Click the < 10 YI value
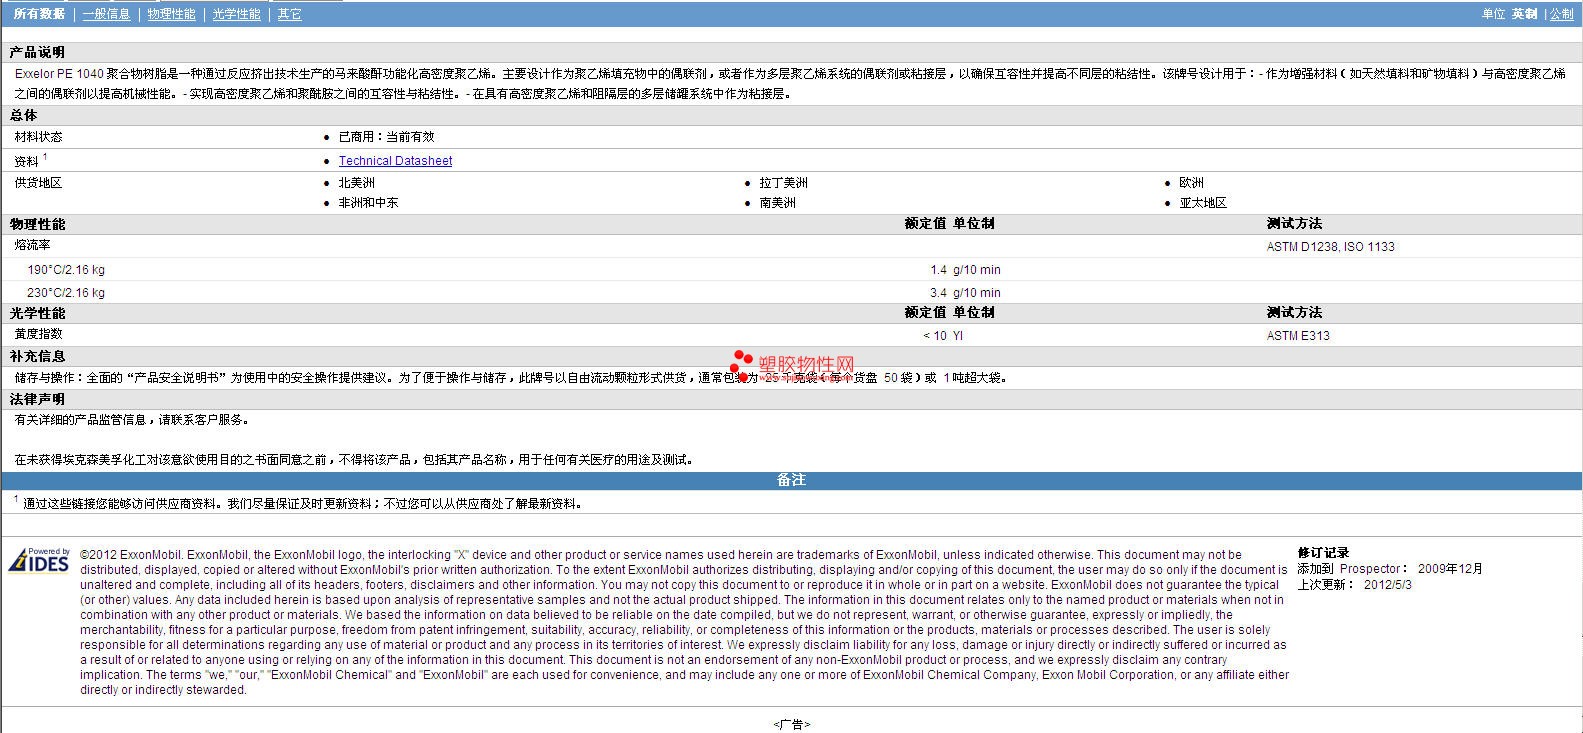The width and height of the screenshot is (1583, 733). pos(943,336)
